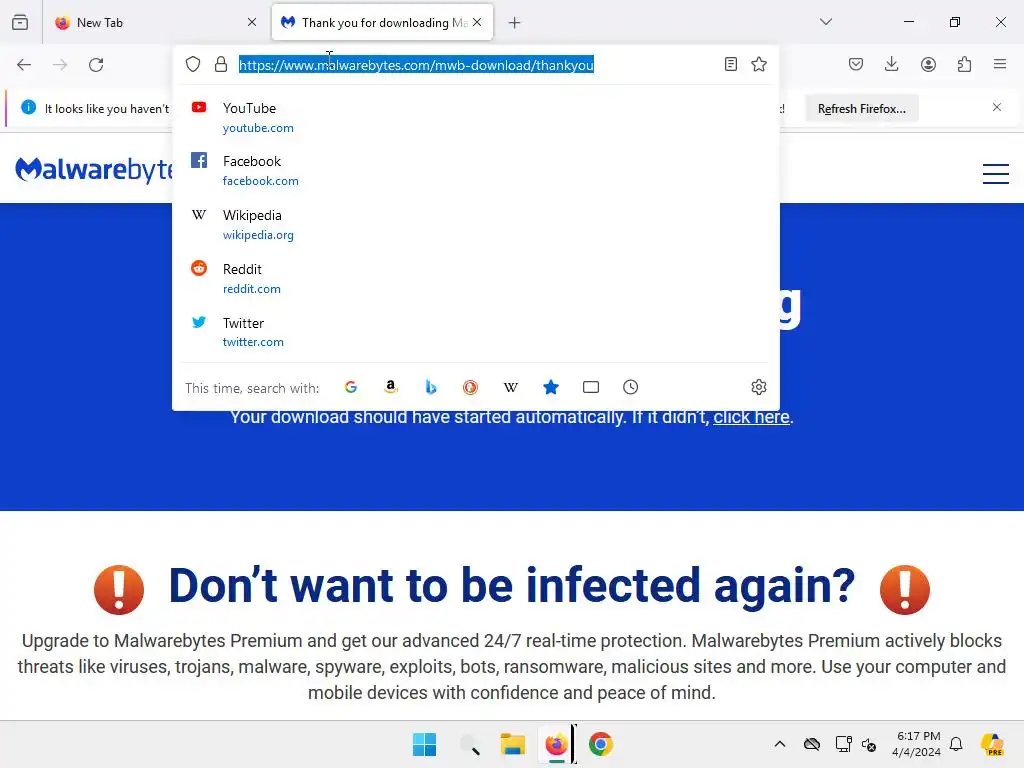This screenshot has height=768, width=1024.
Task: Open the notification bar info icon
Action: pos(29,107)
